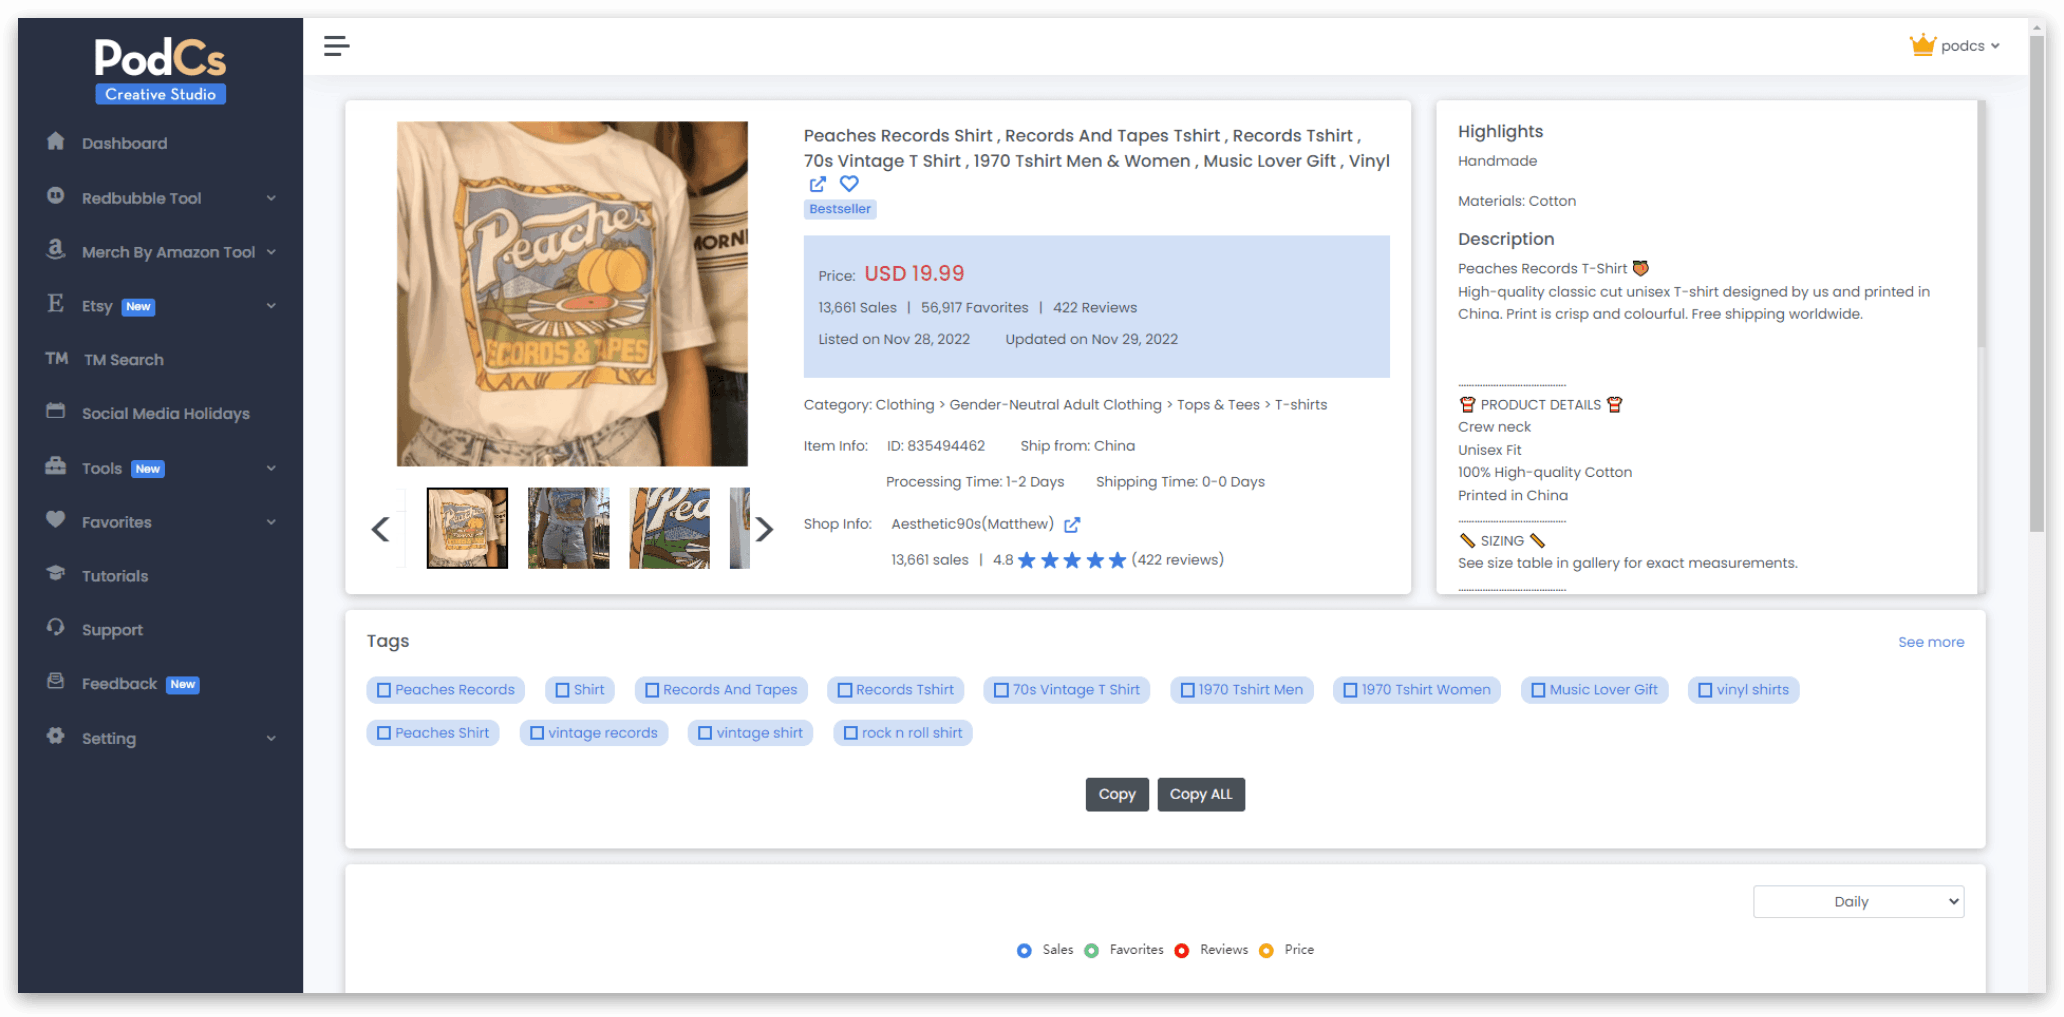This screenshot has height=1017, width=2064.
Task: Open the Support page
Action: click(x=112, y=630)
